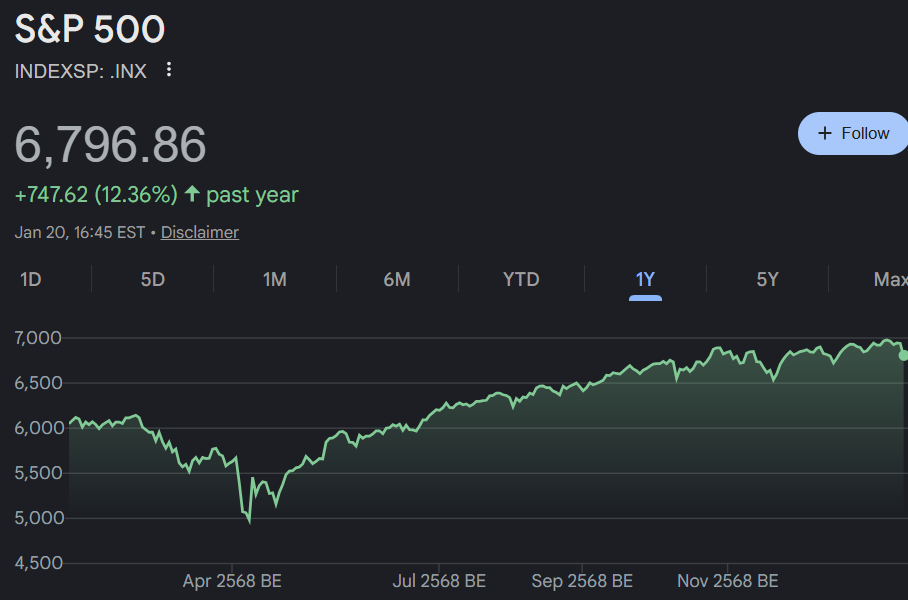Viewport: 908px width, 600px height.
Task: Click the active 1Y tab
Action: [645, 279]
